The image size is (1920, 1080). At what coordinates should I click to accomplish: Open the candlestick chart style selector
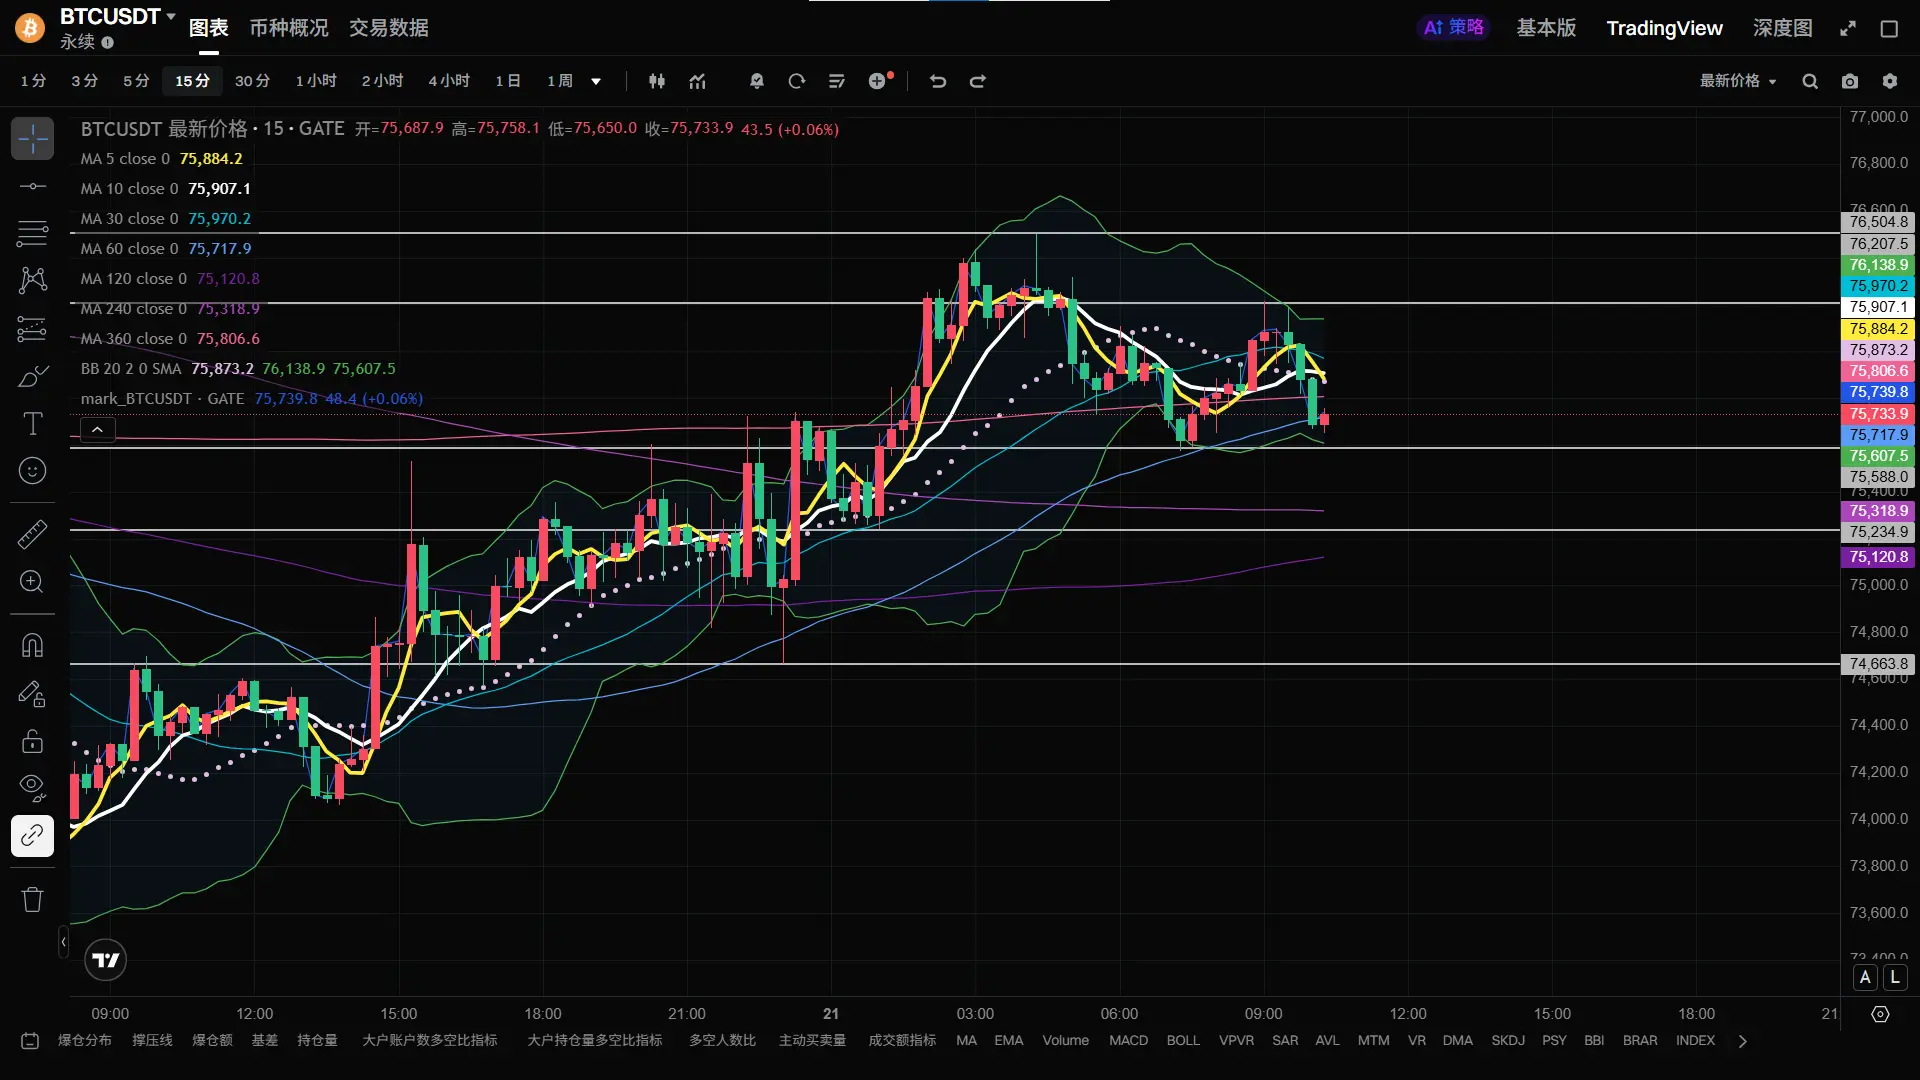(x=657, y=81)
